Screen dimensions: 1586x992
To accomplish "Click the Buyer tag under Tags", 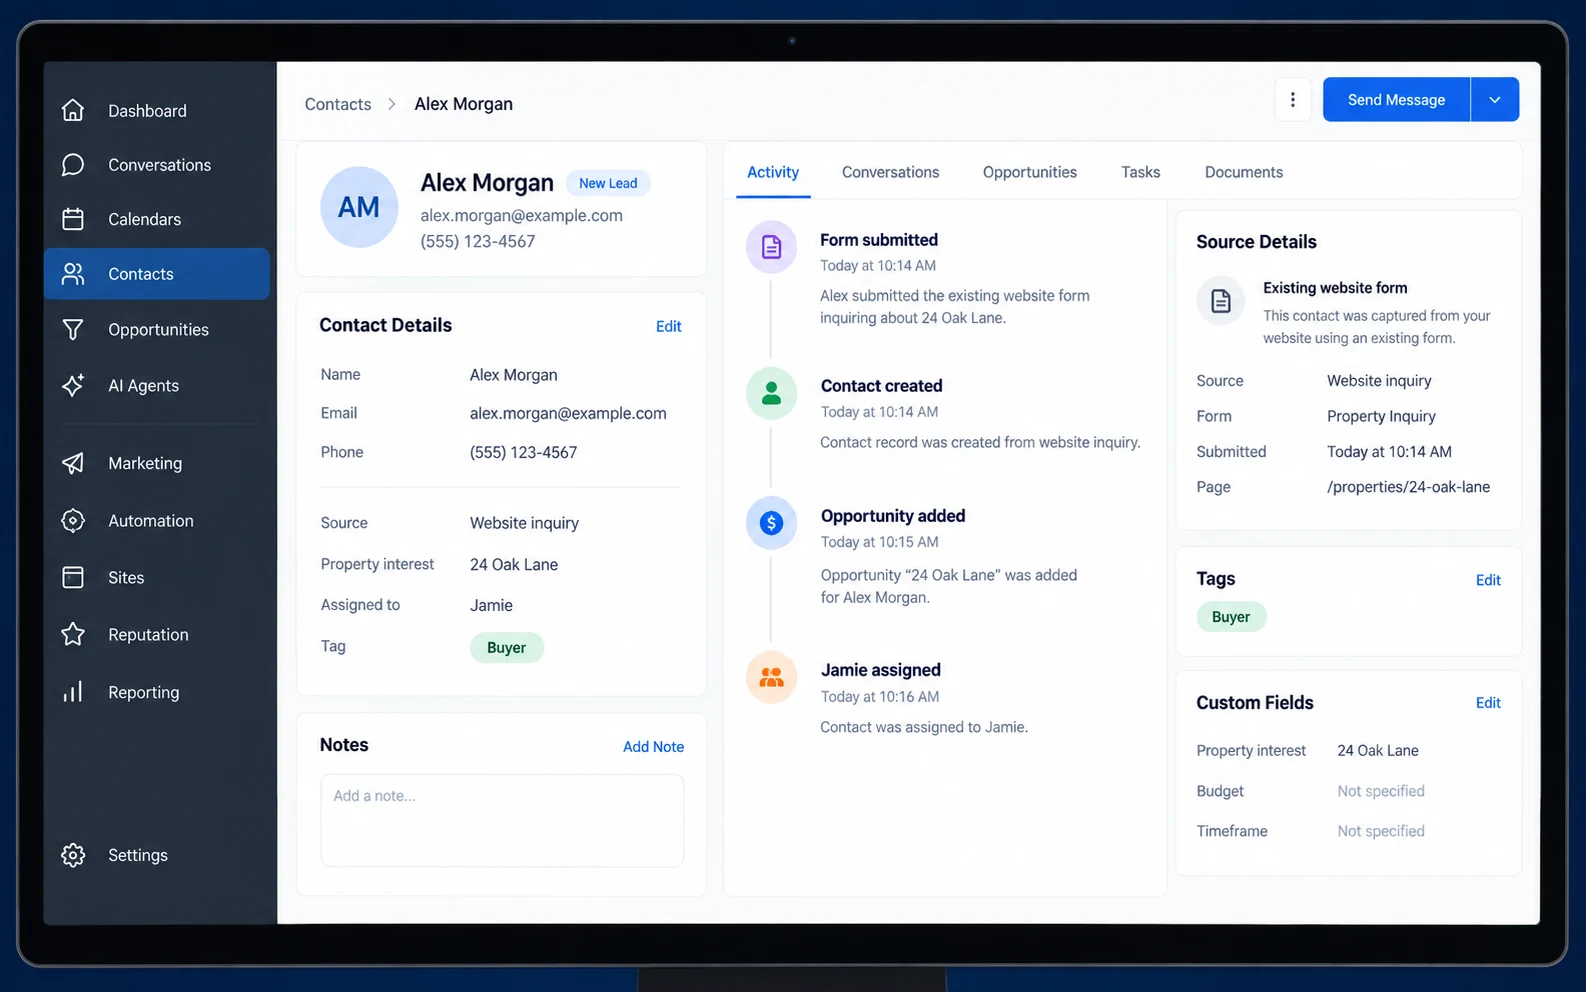I will point(1231,617).
